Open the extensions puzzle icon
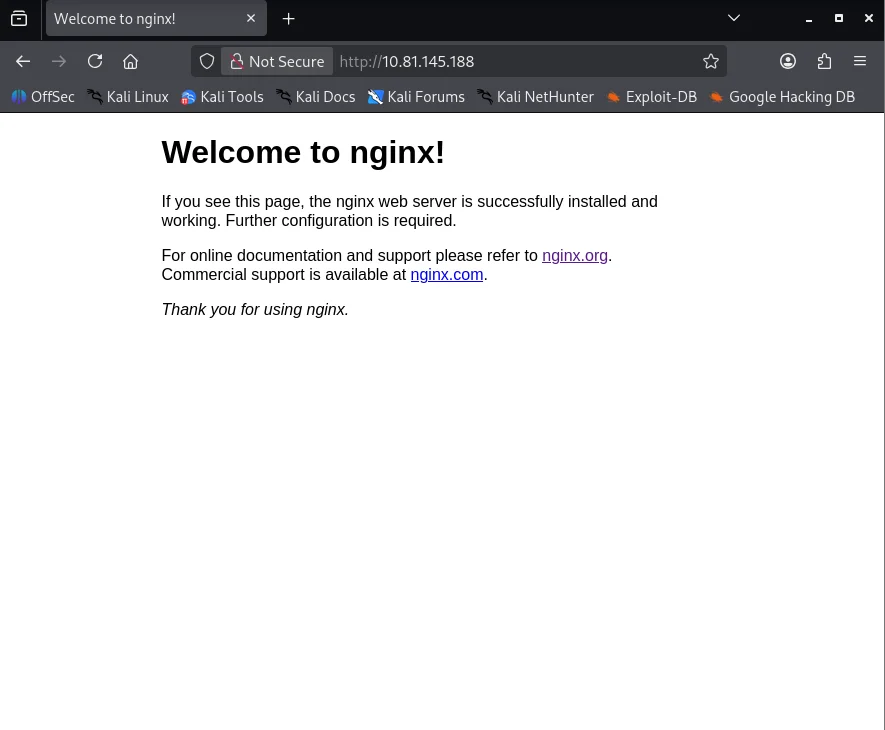885x730 pixels. [824, 61]
